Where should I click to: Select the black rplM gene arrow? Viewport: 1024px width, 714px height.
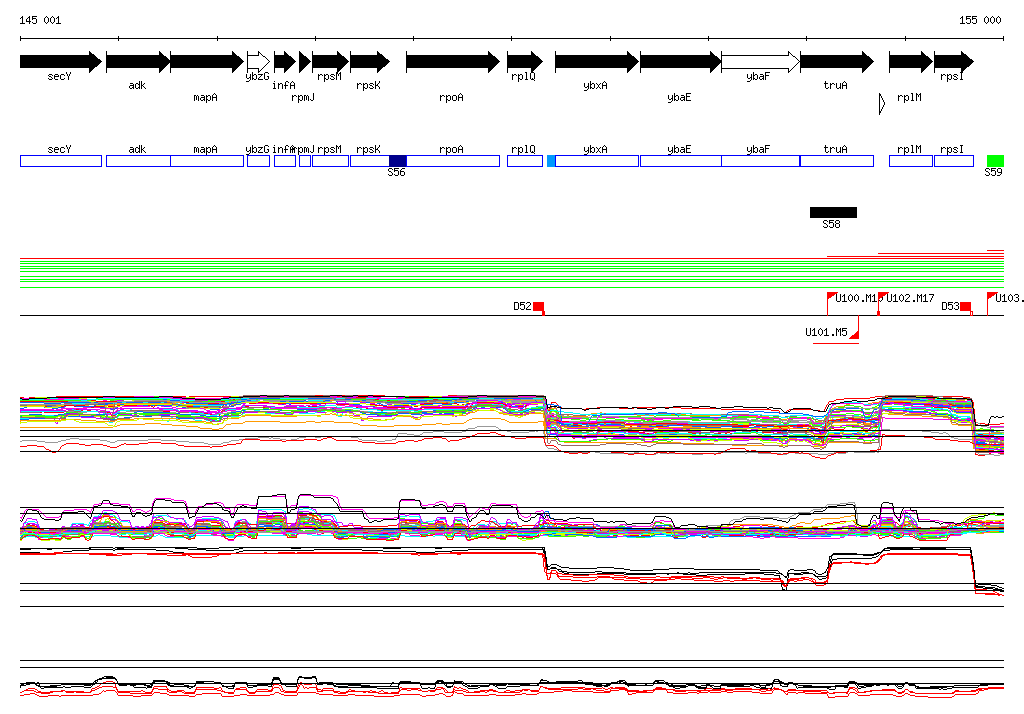pos(910,62)
